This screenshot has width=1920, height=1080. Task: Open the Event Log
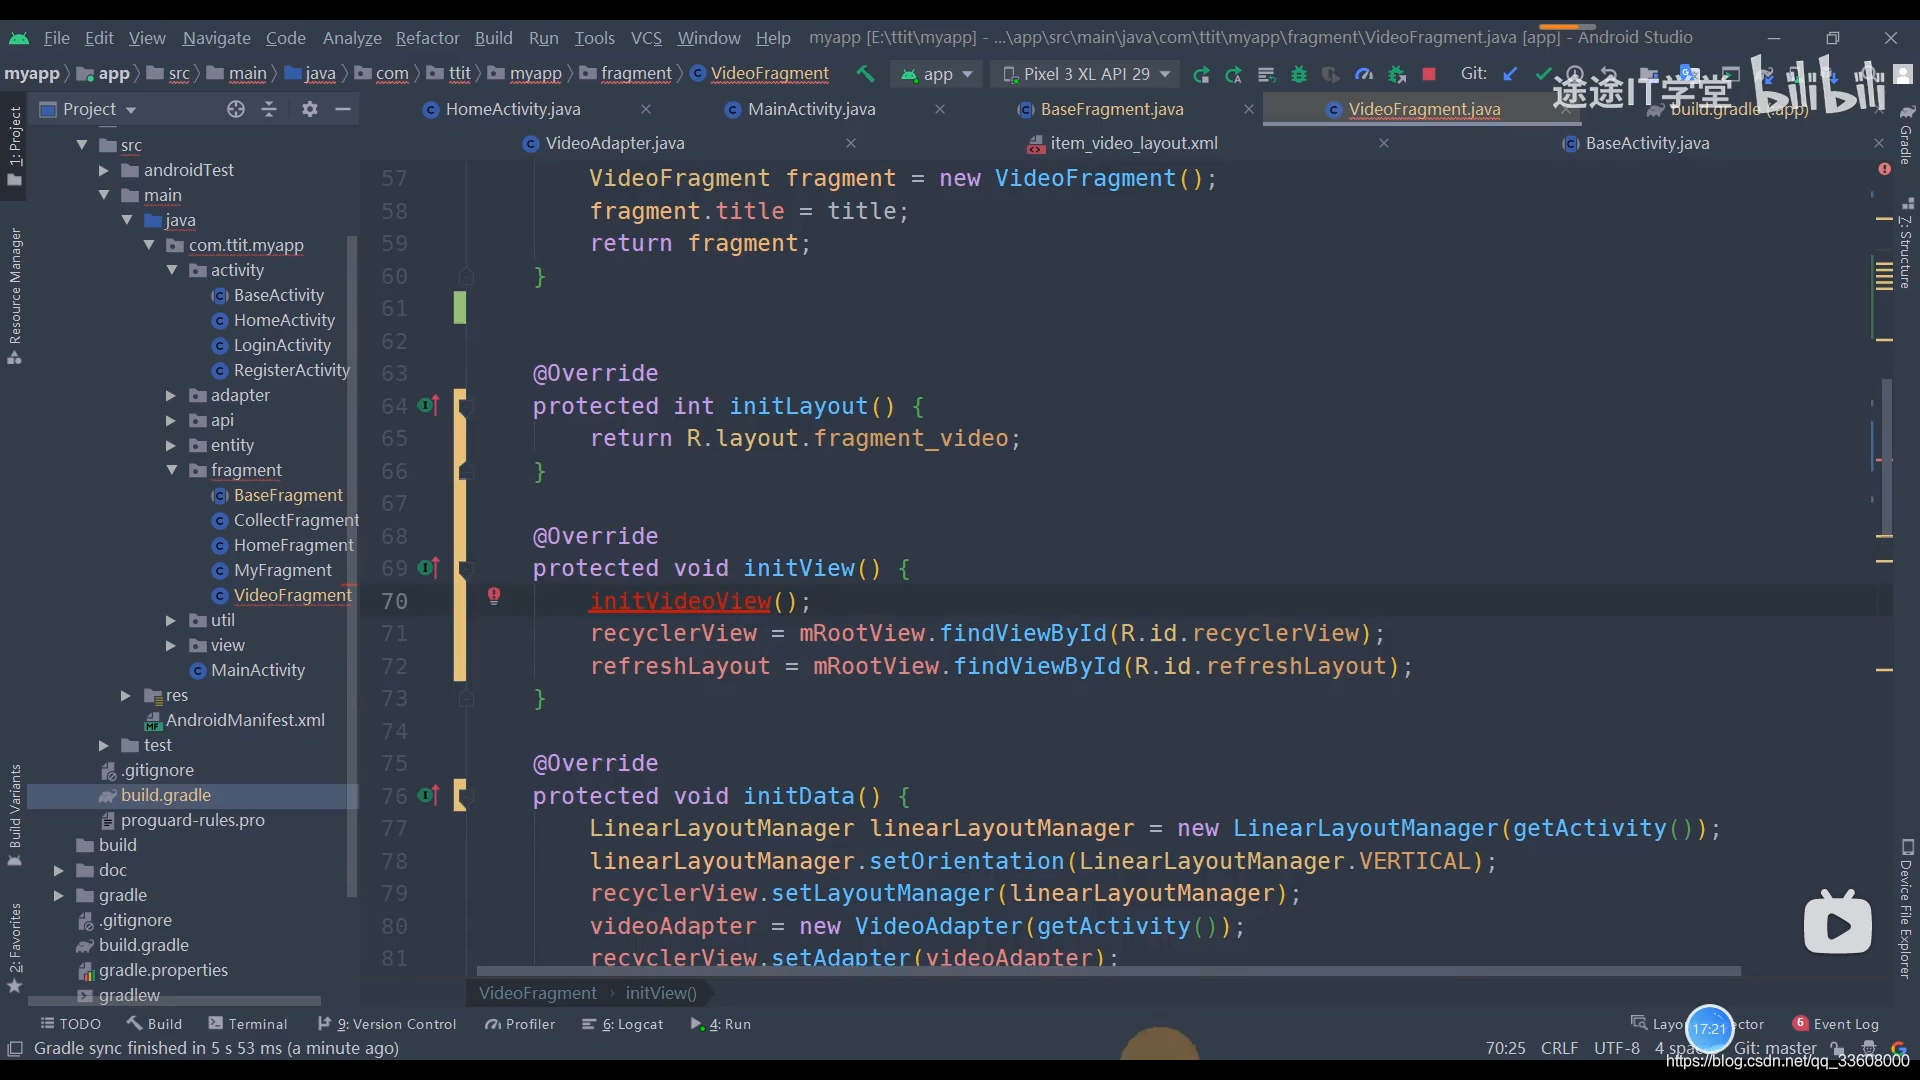coord(1836,1024)
